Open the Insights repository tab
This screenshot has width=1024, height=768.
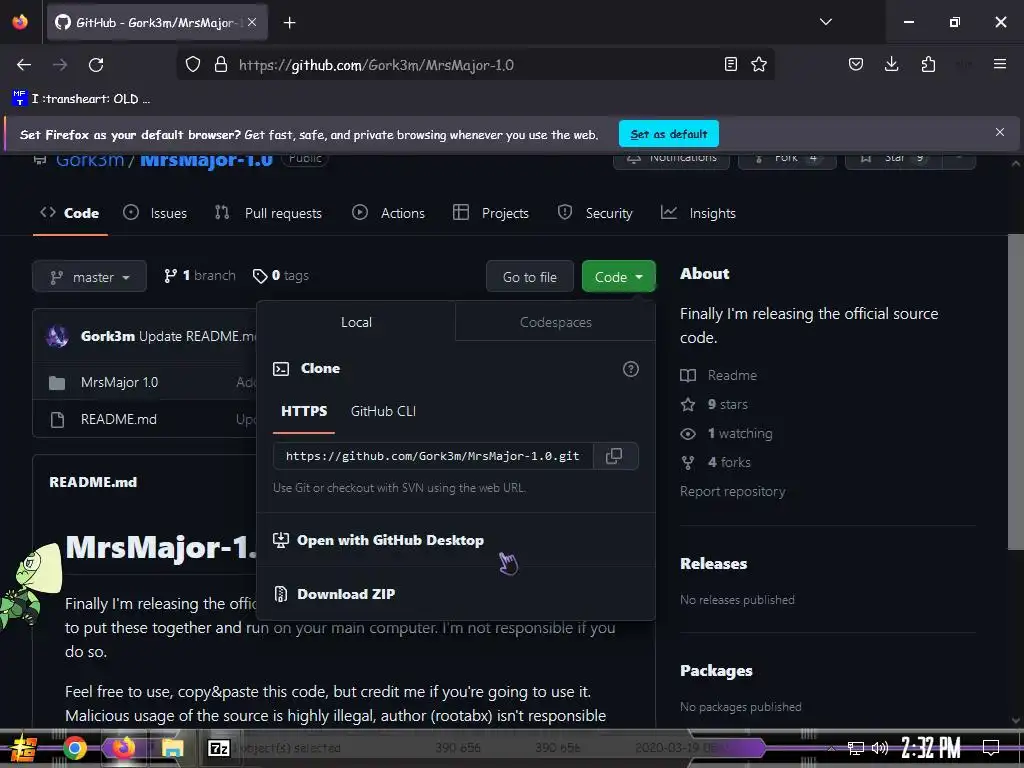click(x=698, y=213)
